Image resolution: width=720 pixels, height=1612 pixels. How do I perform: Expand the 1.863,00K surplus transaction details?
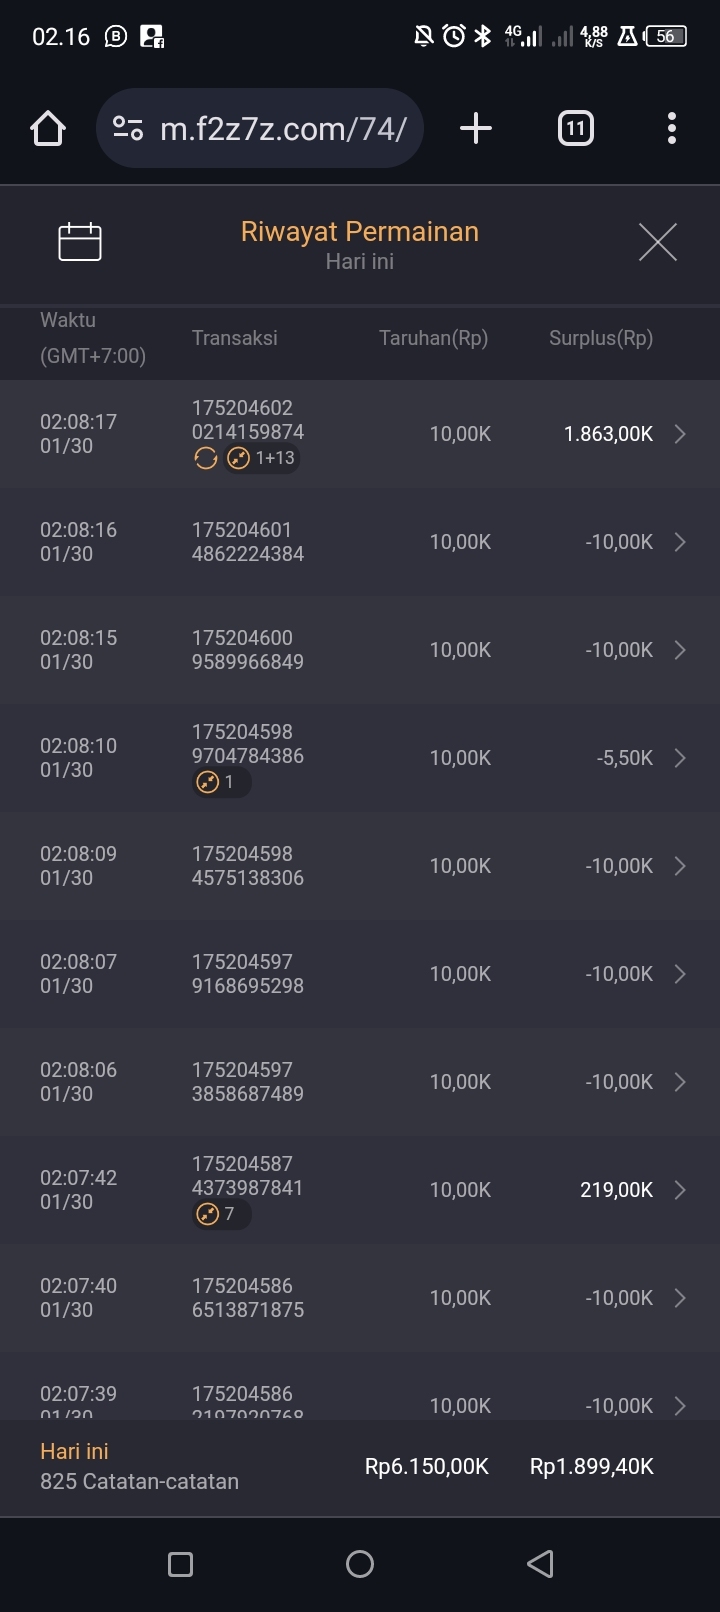point(680,434)
